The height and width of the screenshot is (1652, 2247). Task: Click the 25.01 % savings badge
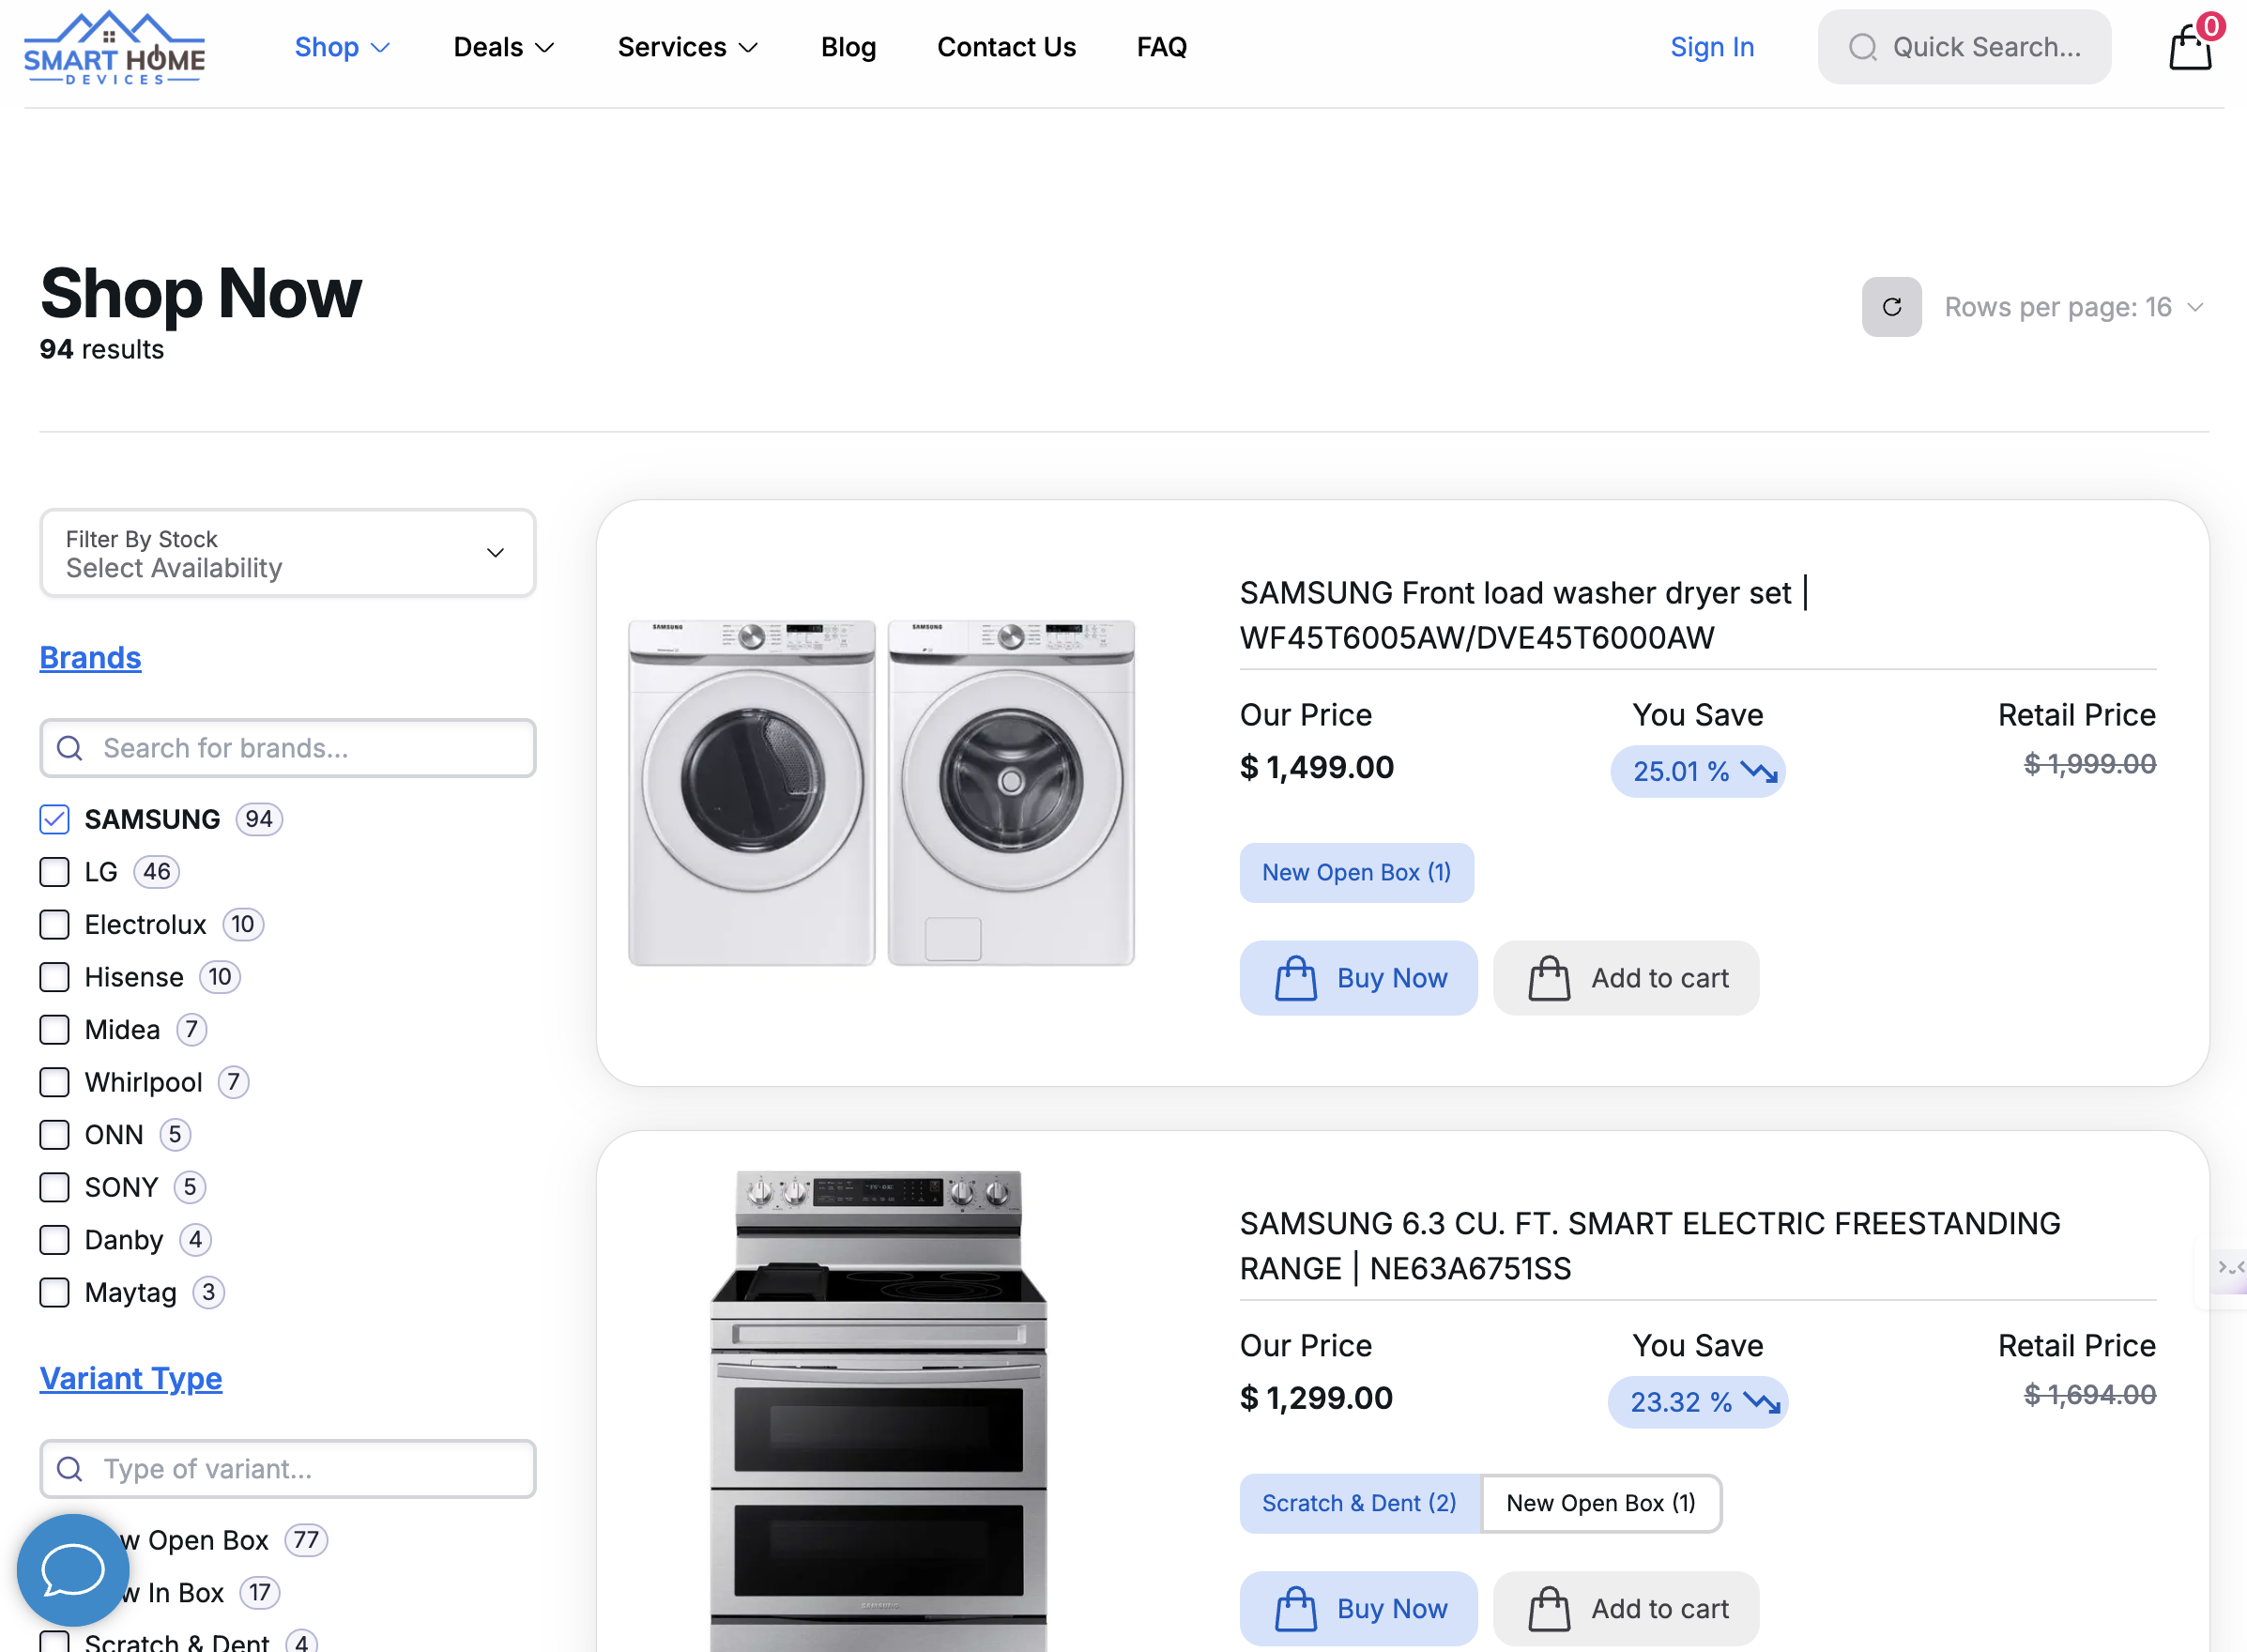(1697, 771)
